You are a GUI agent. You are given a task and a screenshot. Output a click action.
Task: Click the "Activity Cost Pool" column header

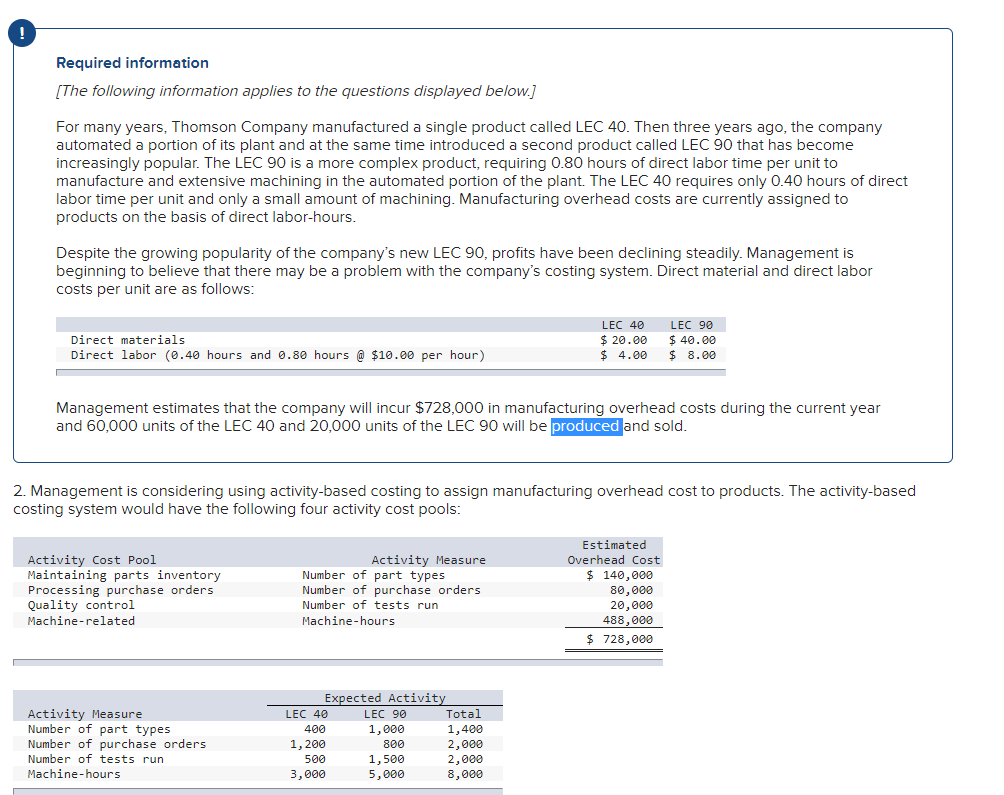[x=92, y=560]
